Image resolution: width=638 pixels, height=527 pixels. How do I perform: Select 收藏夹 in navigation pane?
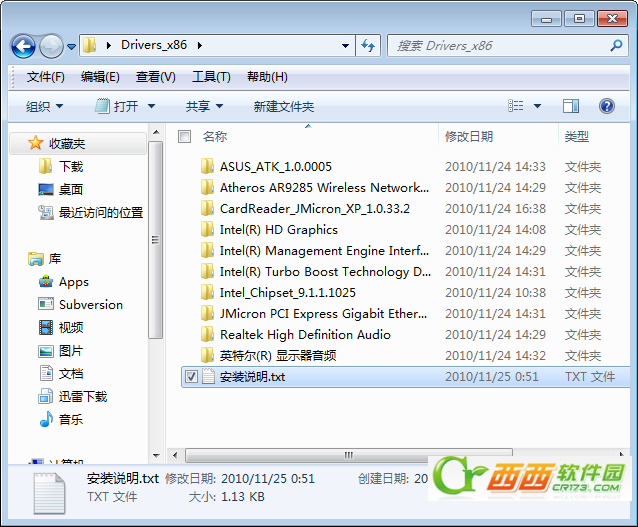(x=78, y=143)
